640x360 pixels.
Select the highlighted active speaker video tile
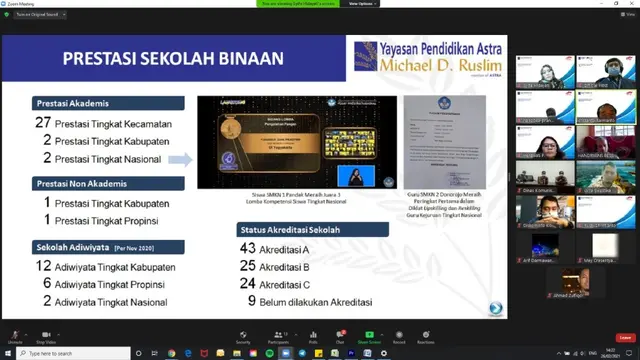click(606, 107)
